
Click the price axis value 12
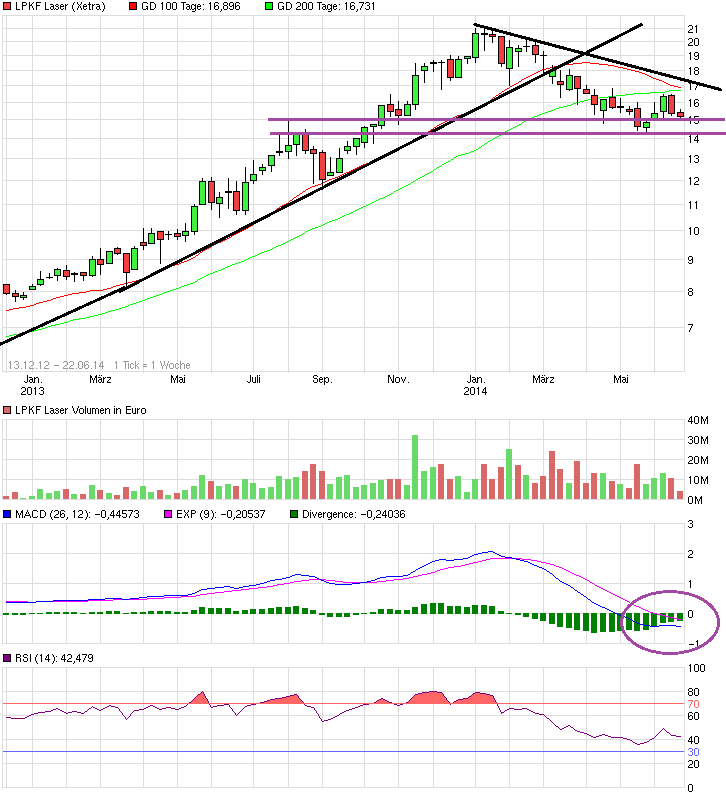pos(693,181)
